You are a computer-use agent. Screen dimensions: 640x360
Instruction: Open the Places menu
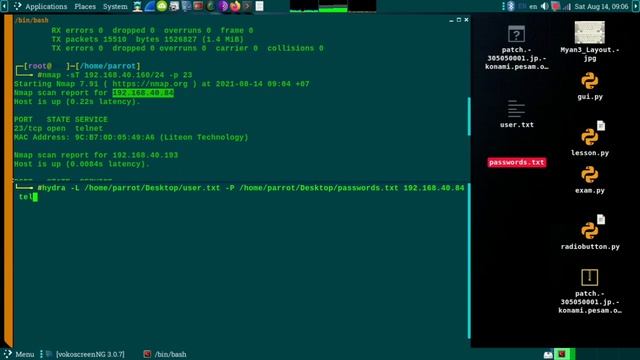coord(85,7)
